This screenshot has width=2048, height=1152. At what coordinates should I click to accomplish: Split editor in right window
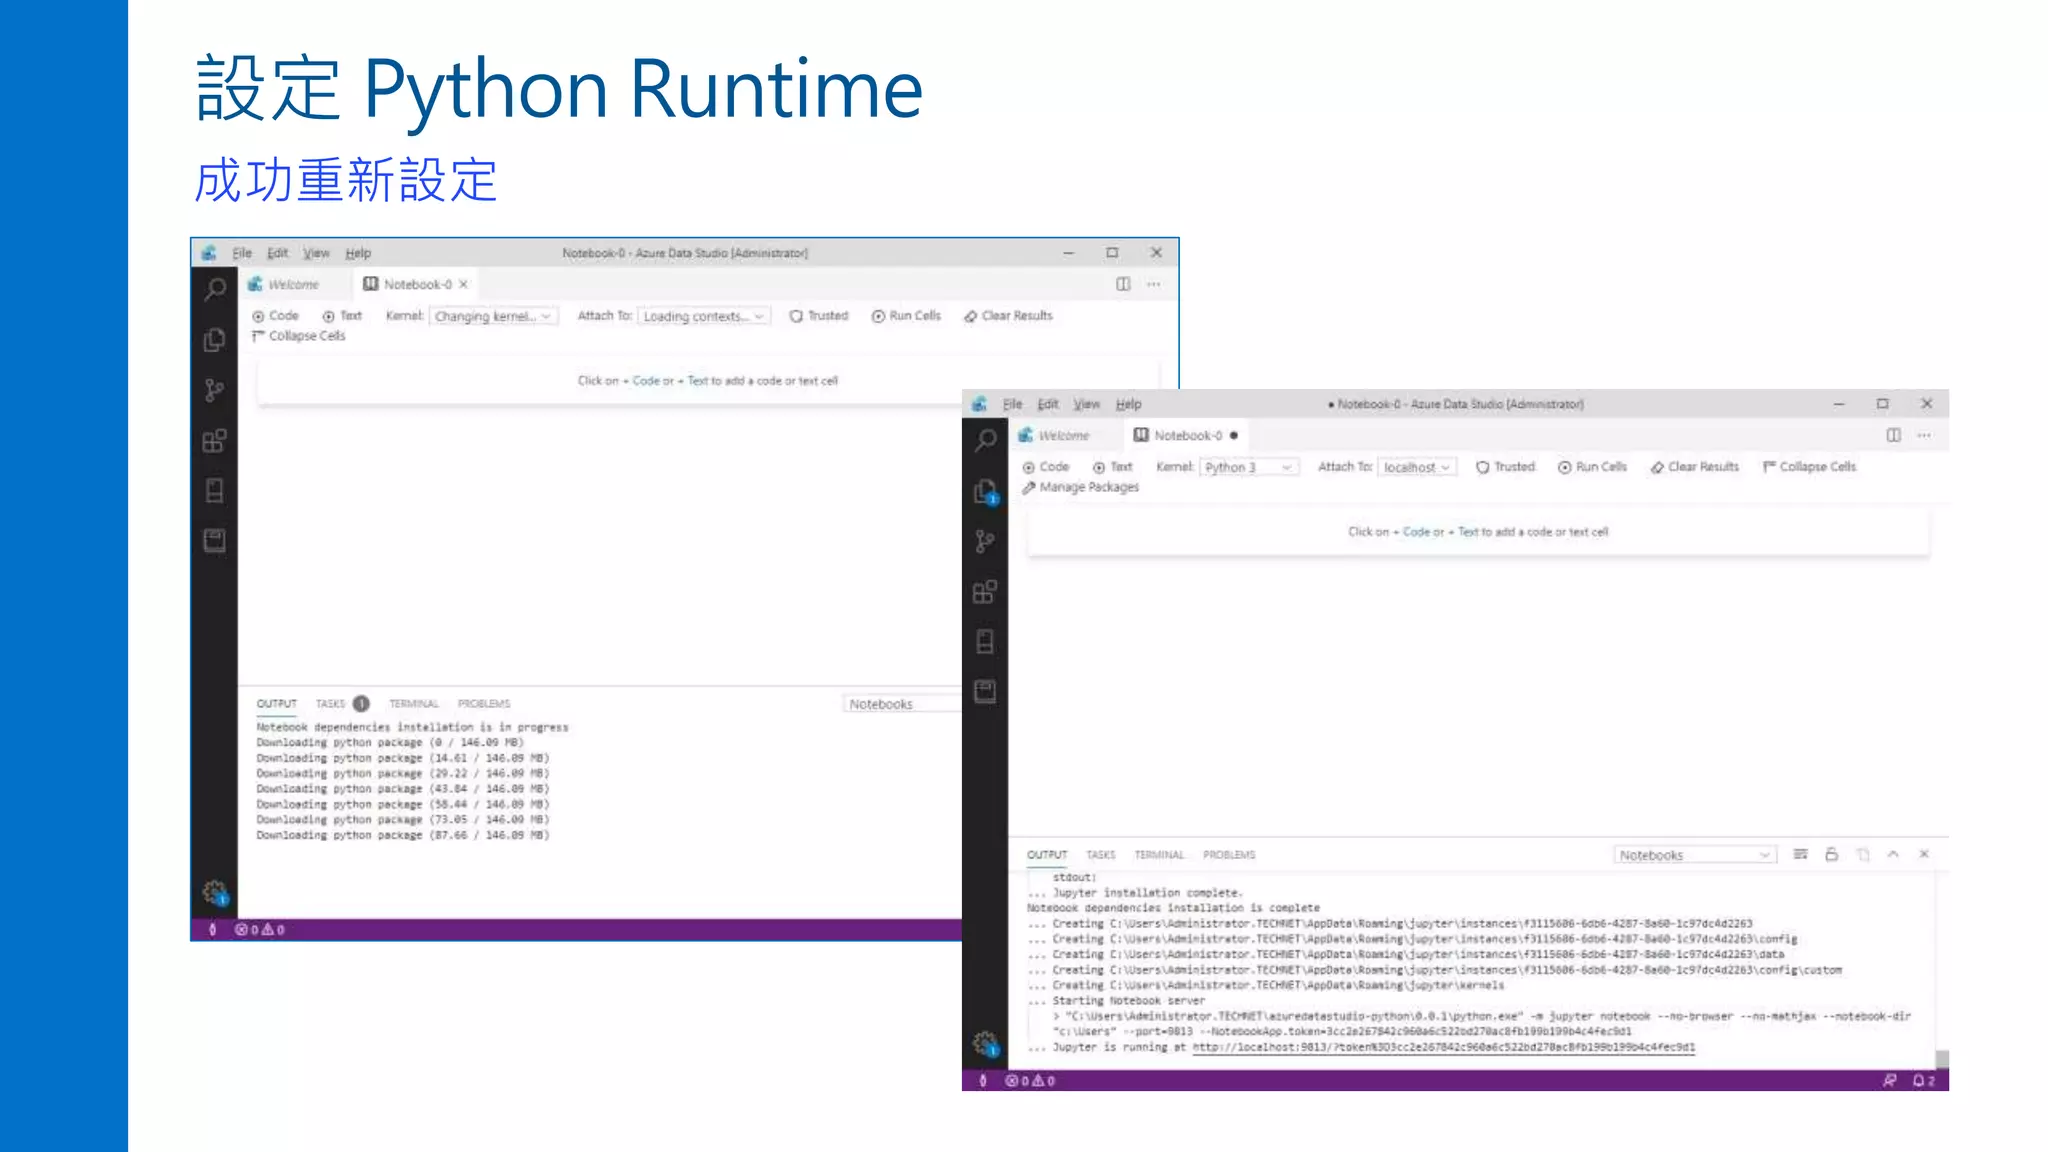pyautogui.click(x=1894, y=435)
